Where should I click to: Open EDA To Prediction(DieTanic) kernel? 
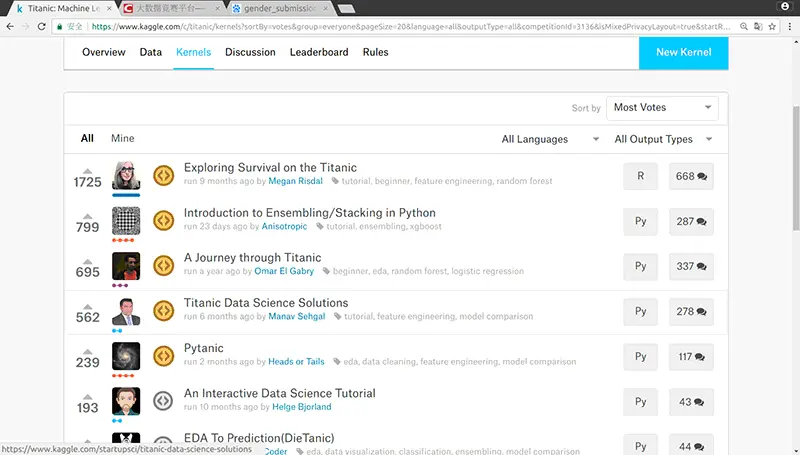(259, 438)
